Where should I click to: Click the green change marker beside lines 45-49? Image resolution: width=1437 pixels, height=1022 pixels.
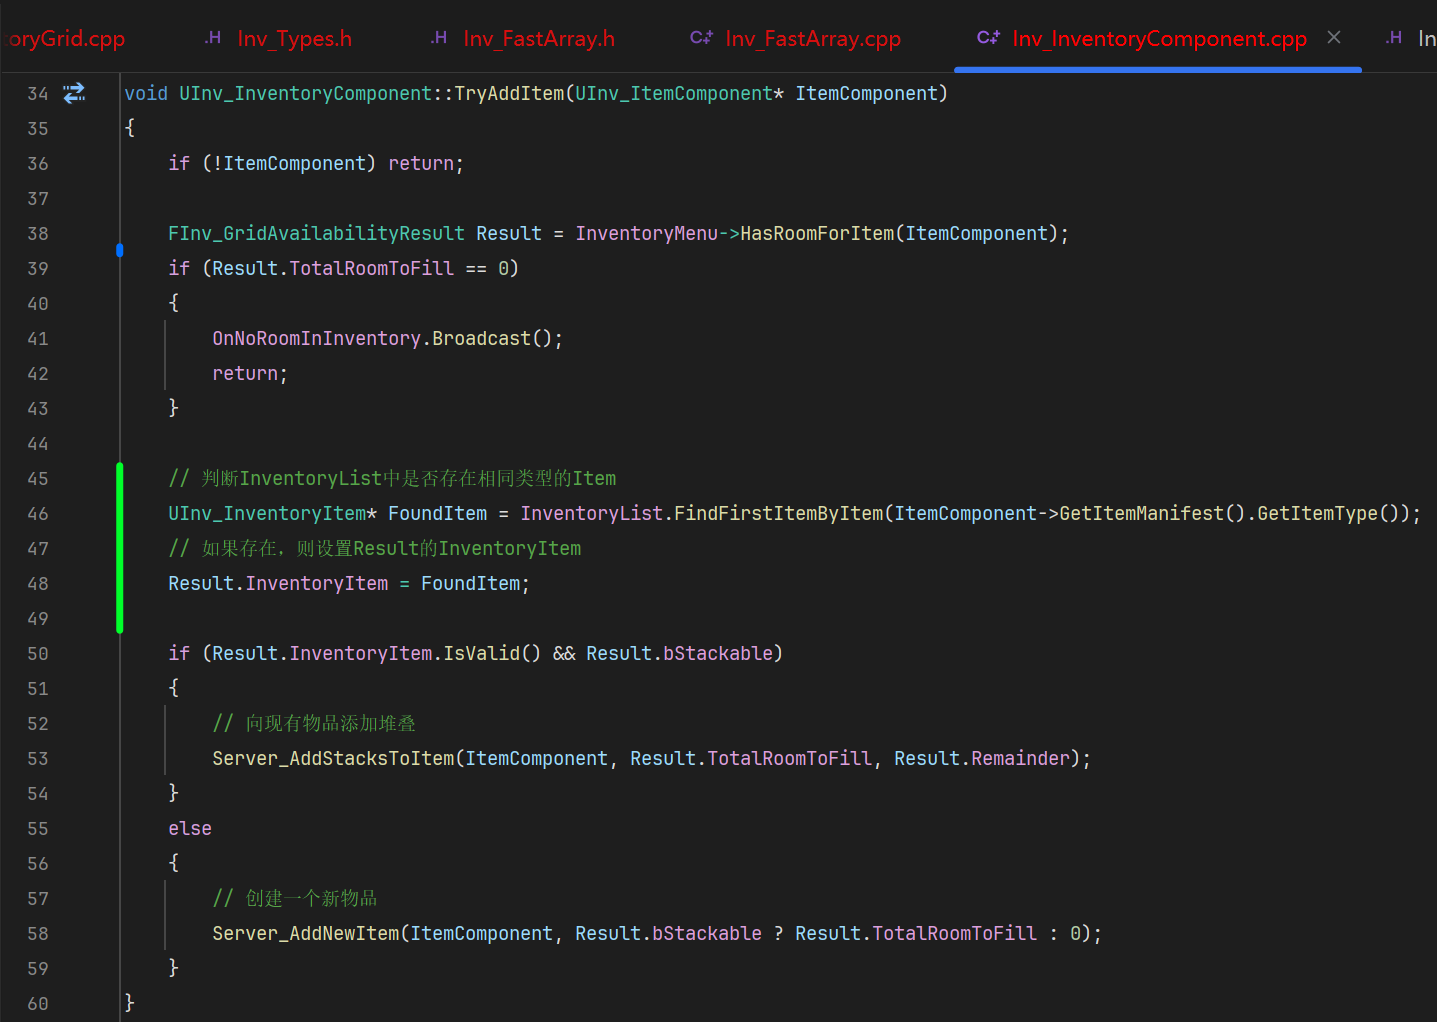120,548
